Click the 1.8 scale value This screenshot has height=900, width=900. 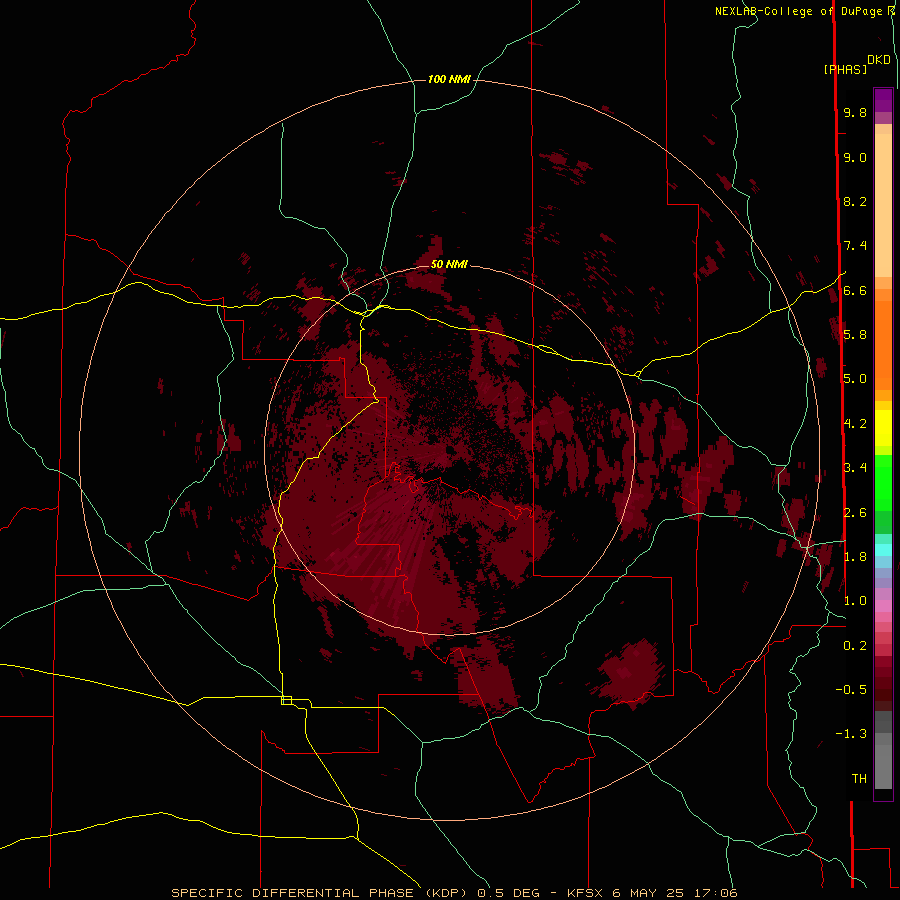tap(855, 556)
